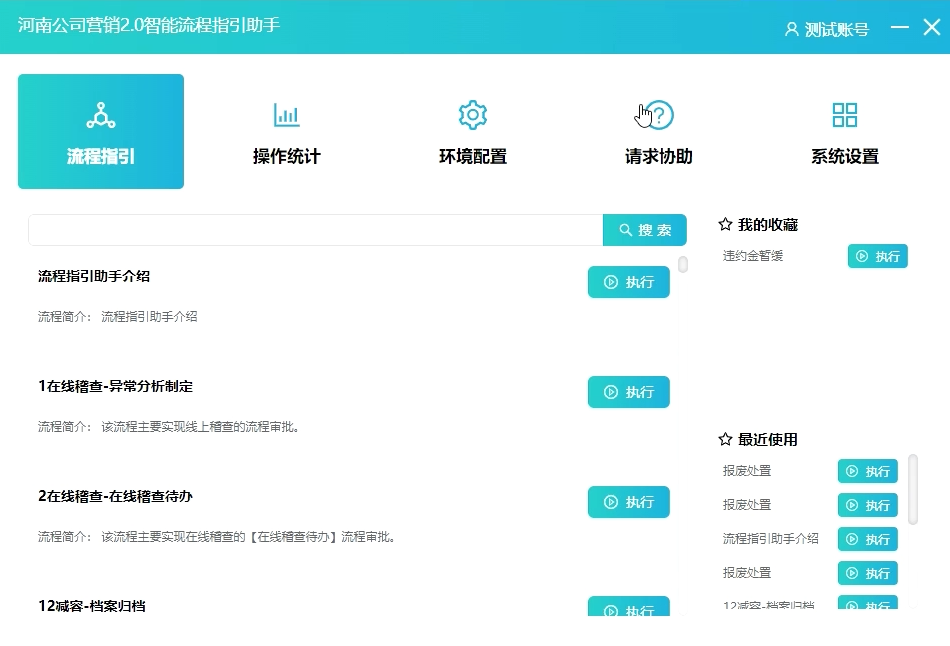Run the first 报废处置 in recently used
Image resolution: width=950 pixels, height=646 pixels.
point(868,471)
